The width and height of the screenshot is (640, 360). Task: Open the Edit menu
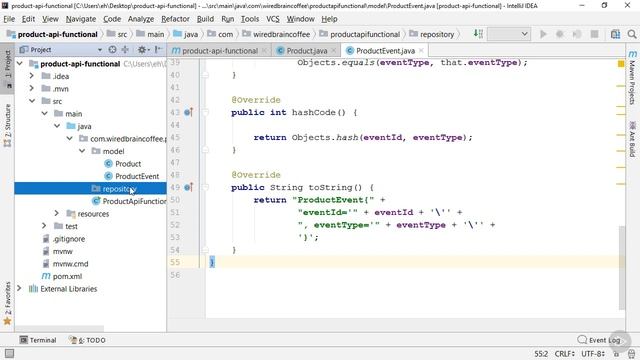tap(28, 19)
